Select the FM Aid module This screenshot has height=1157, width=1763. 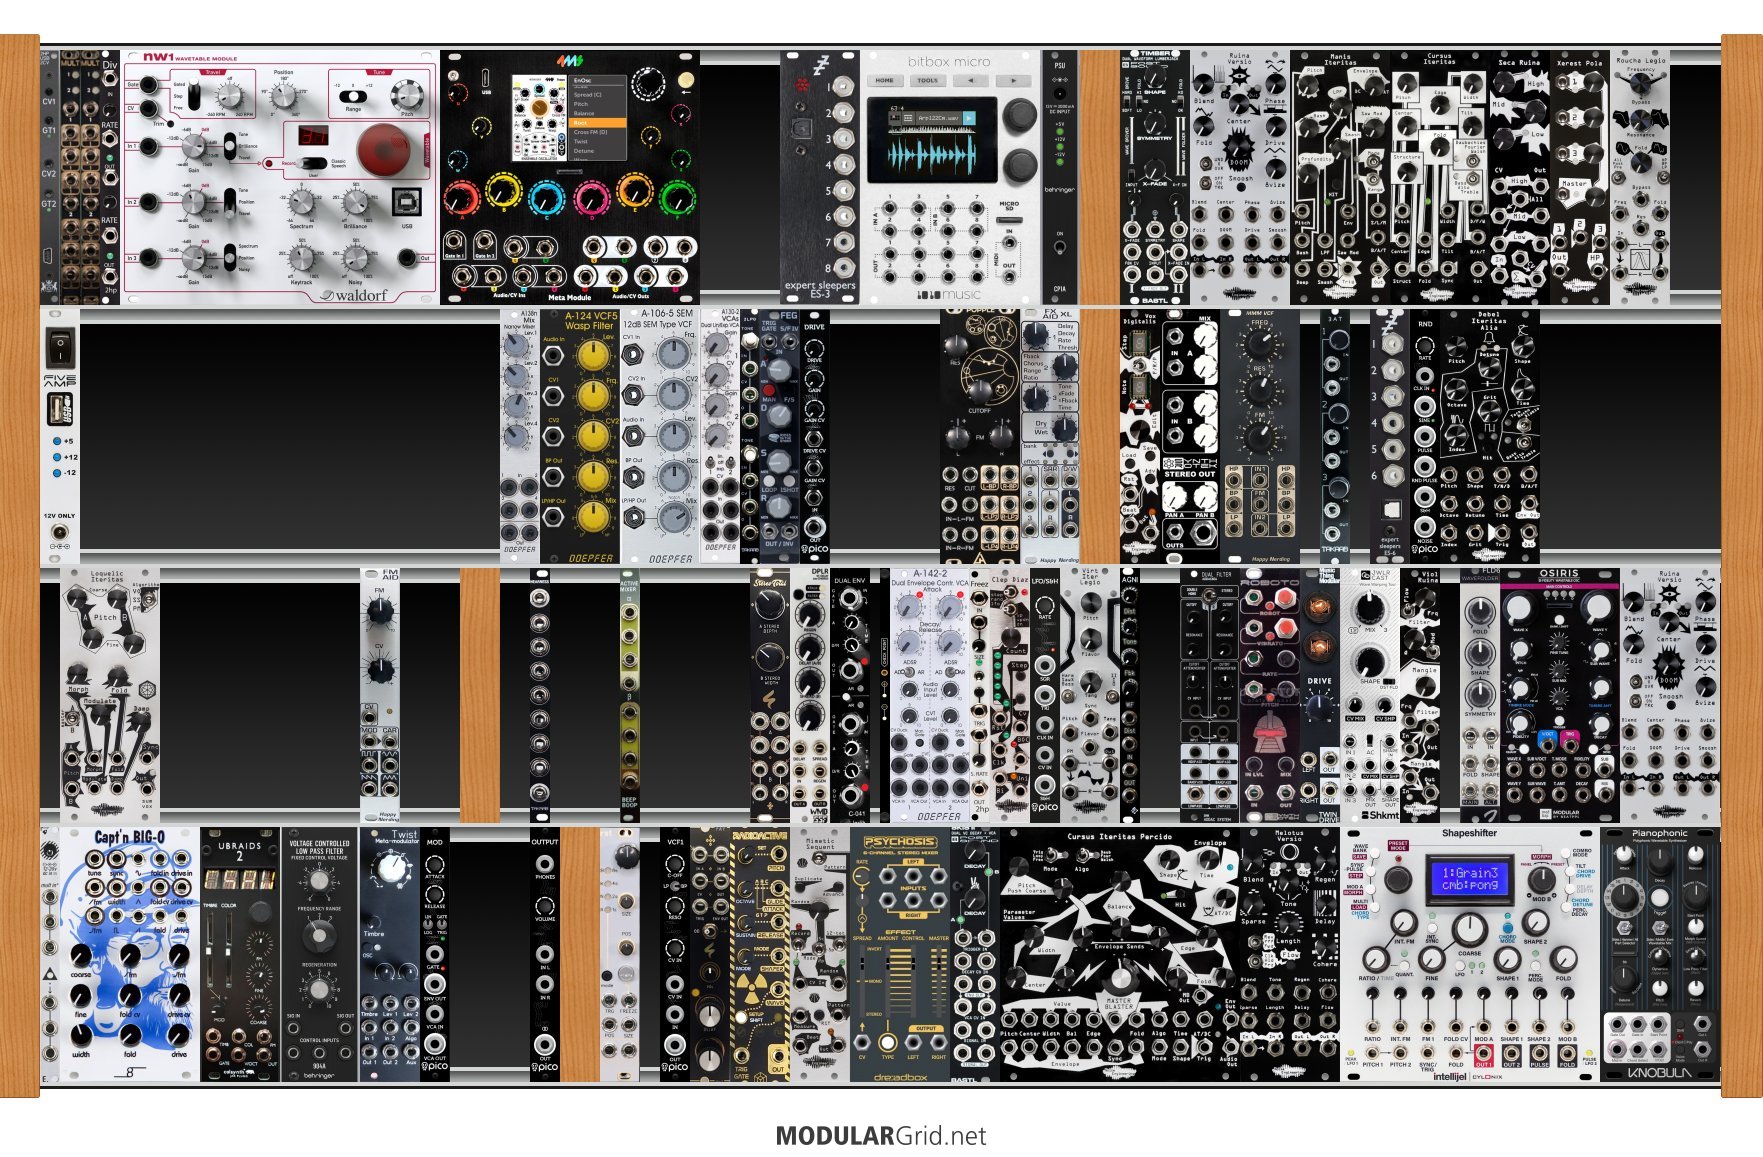coord(380,696)
